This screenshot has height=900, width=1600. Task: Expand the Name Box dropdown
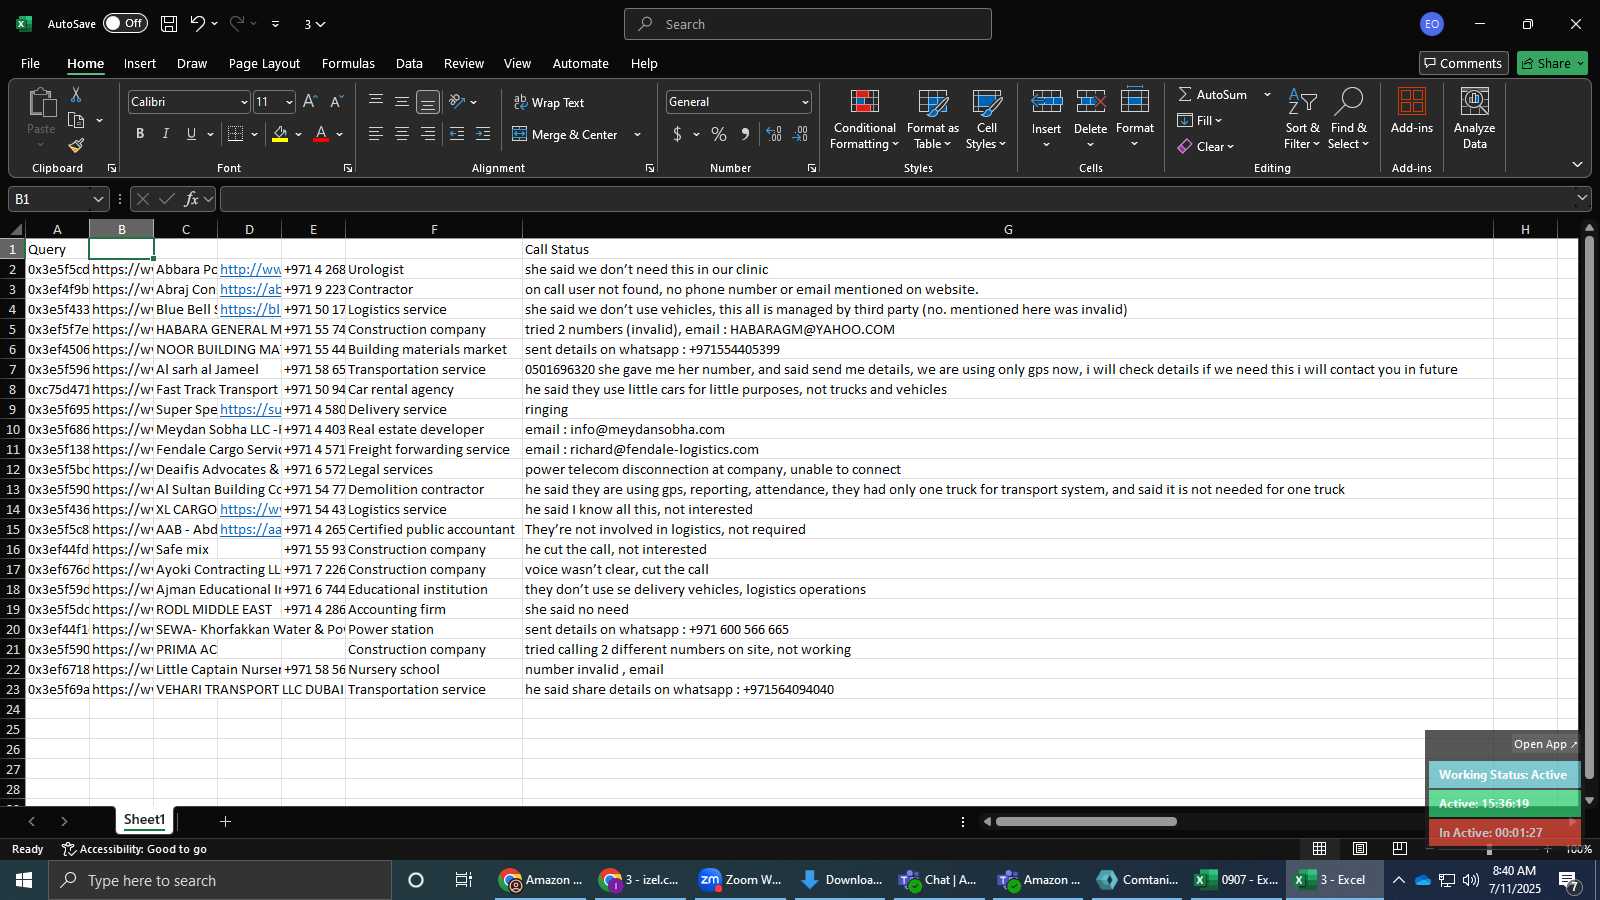tap(98, 199)
